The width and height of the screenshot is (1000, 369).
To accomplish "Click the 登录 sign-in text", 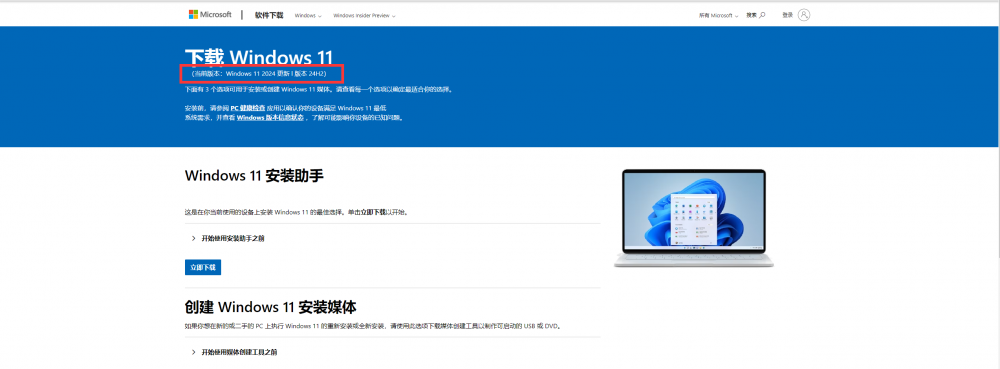I will (x=788, y=15).
